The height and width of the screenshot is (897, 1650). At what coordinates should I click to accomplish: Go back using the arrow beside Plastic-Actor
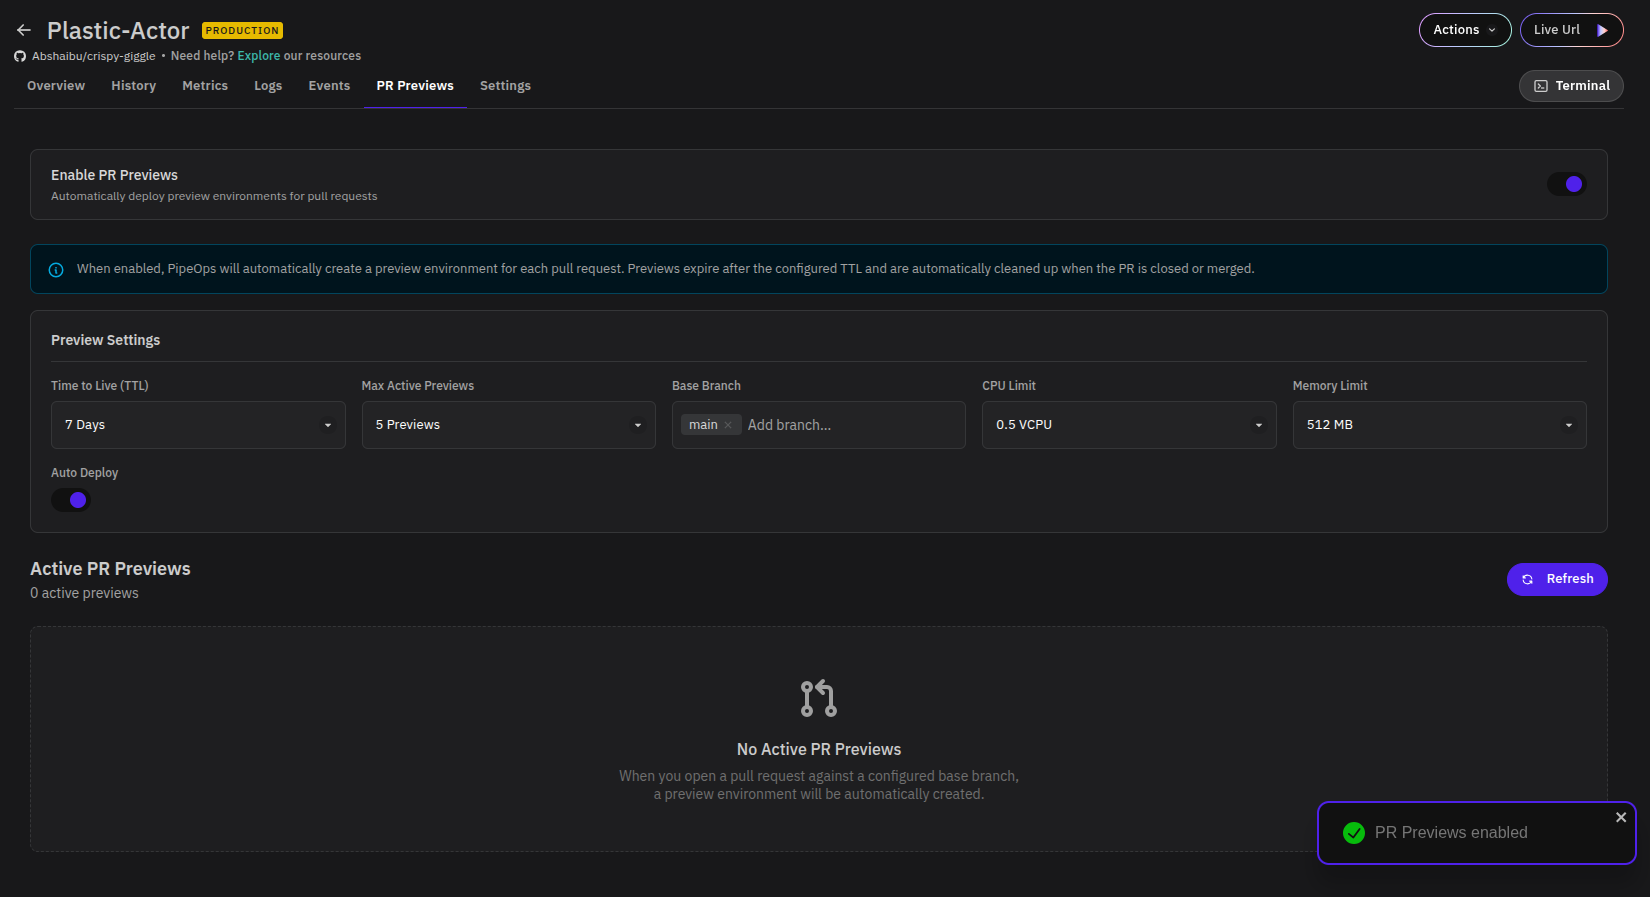(24, 30)
